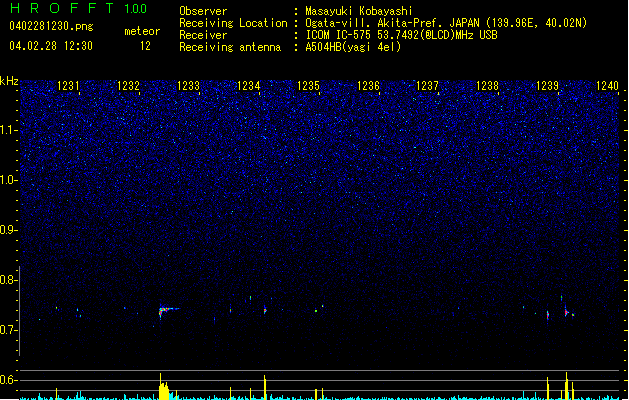Image resolution: width=629 pixels, height=400 pixels.
Task: Click the 1234 time marker
Action: 249,86
